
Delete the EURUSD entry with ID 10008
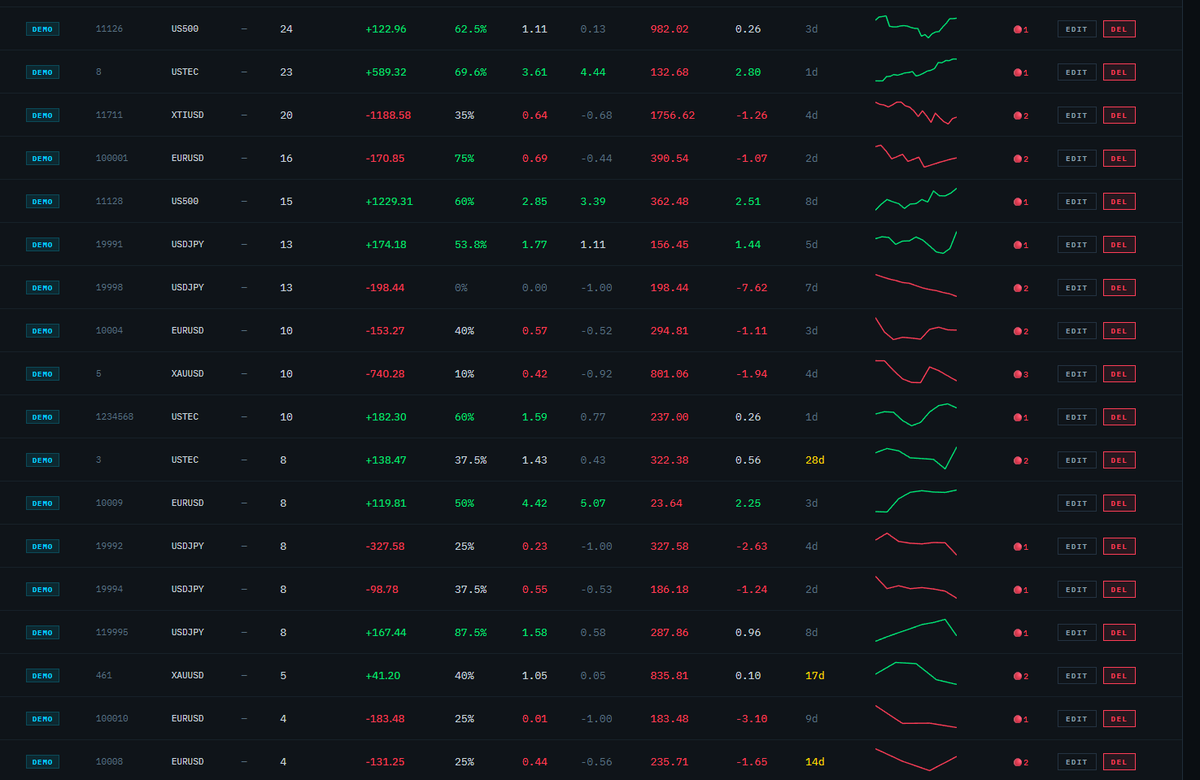point(1119,761)
